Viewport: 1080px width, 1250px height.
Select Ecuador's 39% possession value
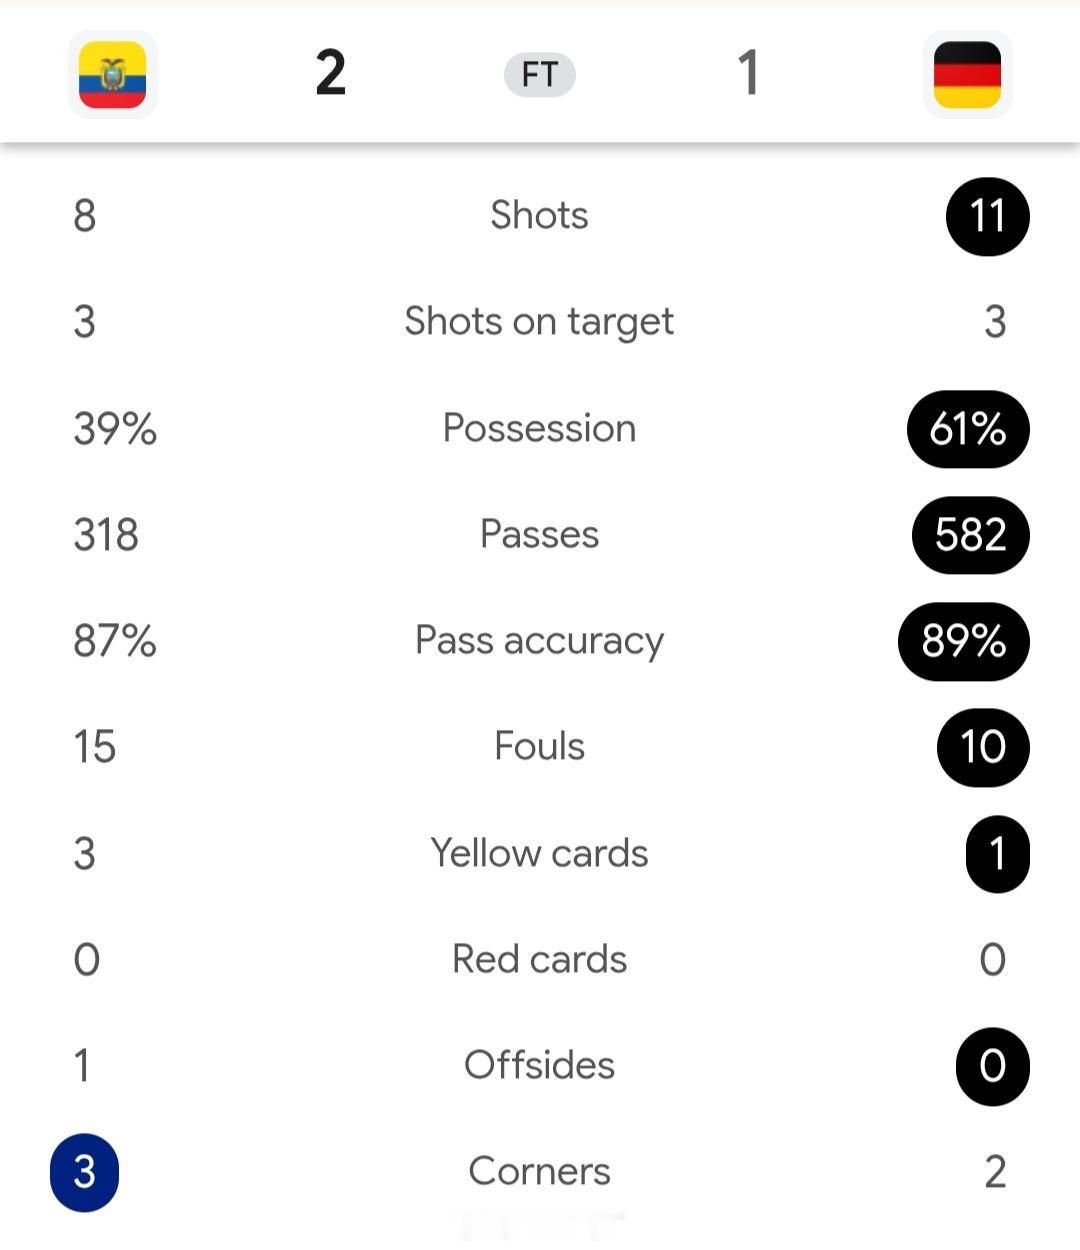click(x=115, y=429)
